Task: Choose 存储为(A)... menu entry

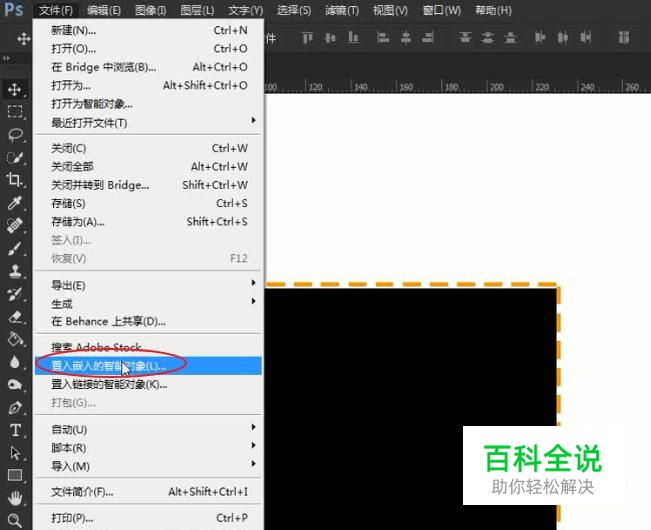Action: pyautogui.click(x=148, y=222)
